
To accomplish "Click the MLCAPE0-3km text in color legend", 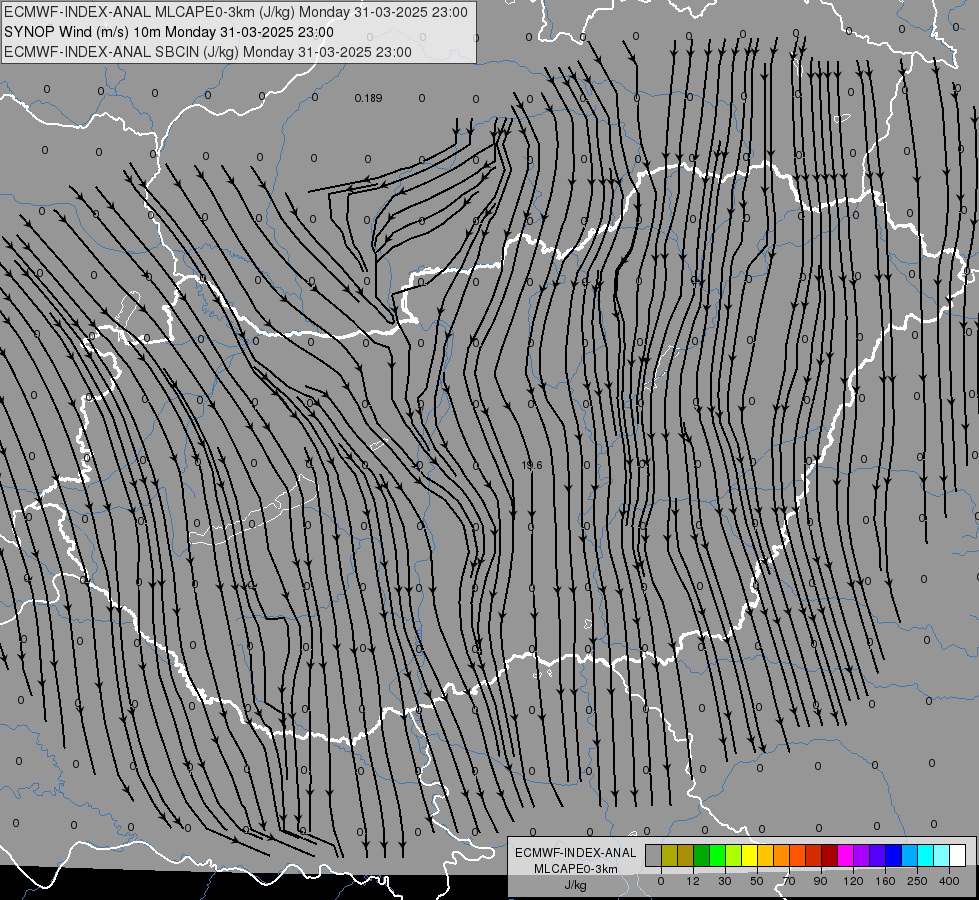I will tap(575, 869).
